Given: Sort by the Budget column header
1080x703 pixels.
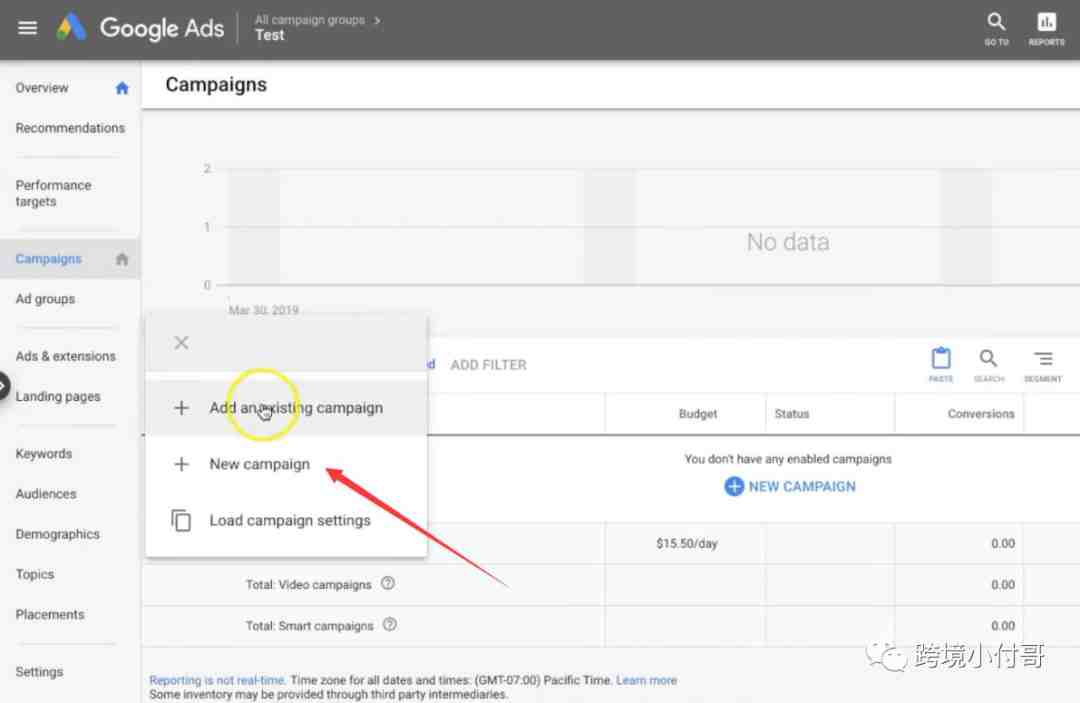Looking at the screenshot, I should pos(698,414).
